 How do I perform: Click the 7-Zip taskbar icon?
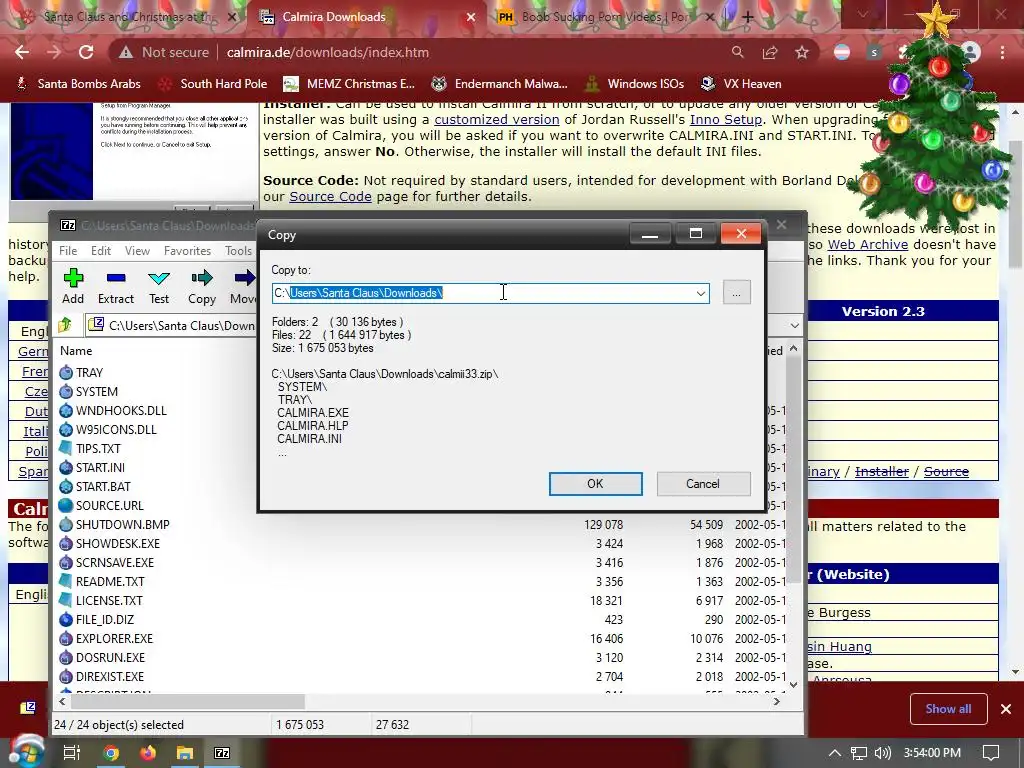point(222,753)
